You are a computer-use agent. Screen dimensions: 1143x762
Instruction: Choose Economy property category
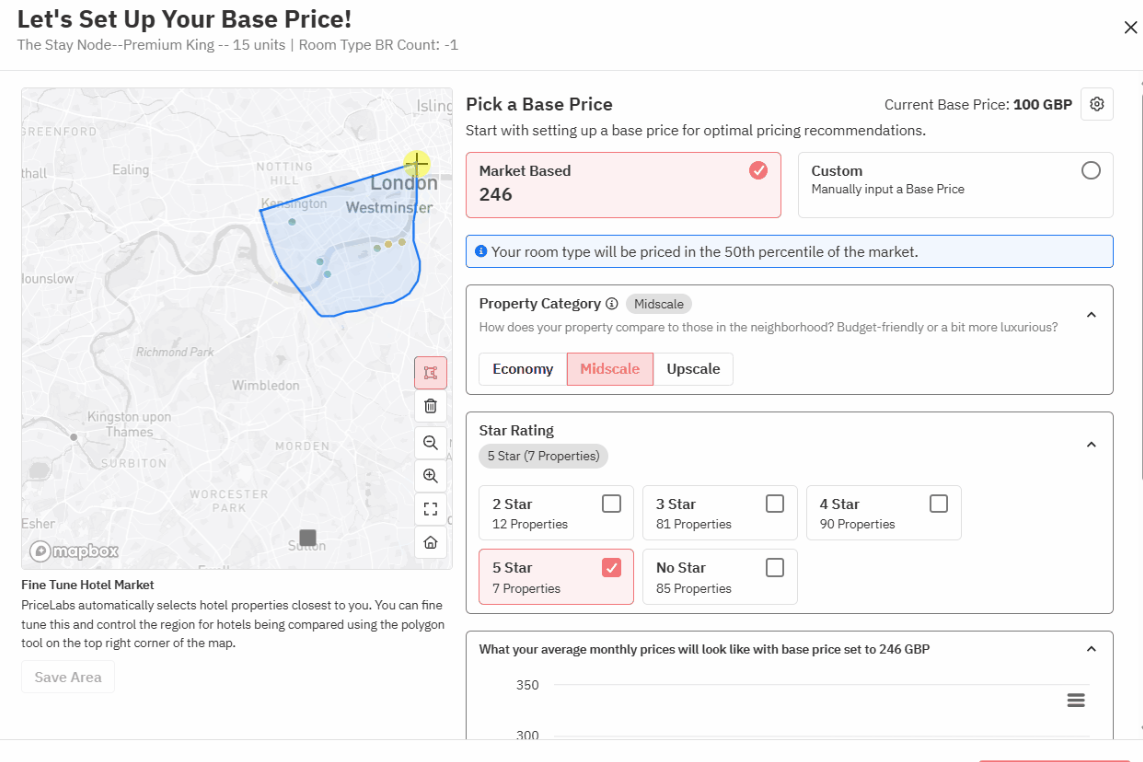[x=523, y=369]
